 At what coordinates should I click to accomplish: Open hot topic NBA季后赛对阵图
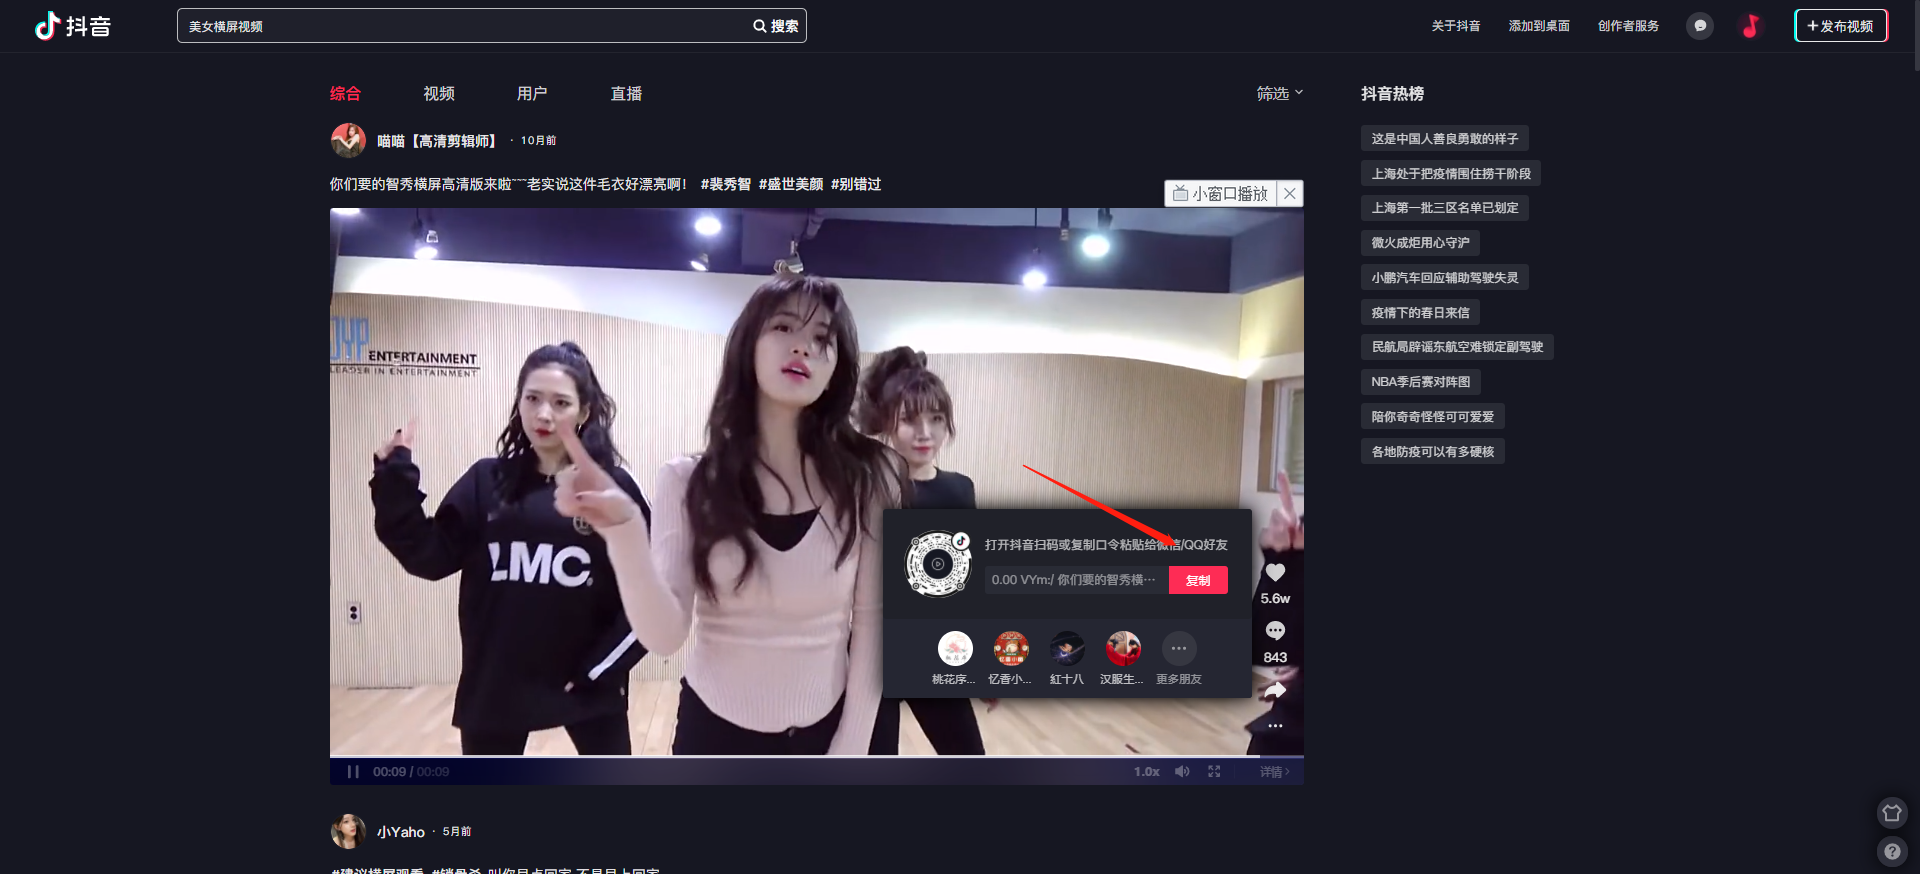point(1421,382)
